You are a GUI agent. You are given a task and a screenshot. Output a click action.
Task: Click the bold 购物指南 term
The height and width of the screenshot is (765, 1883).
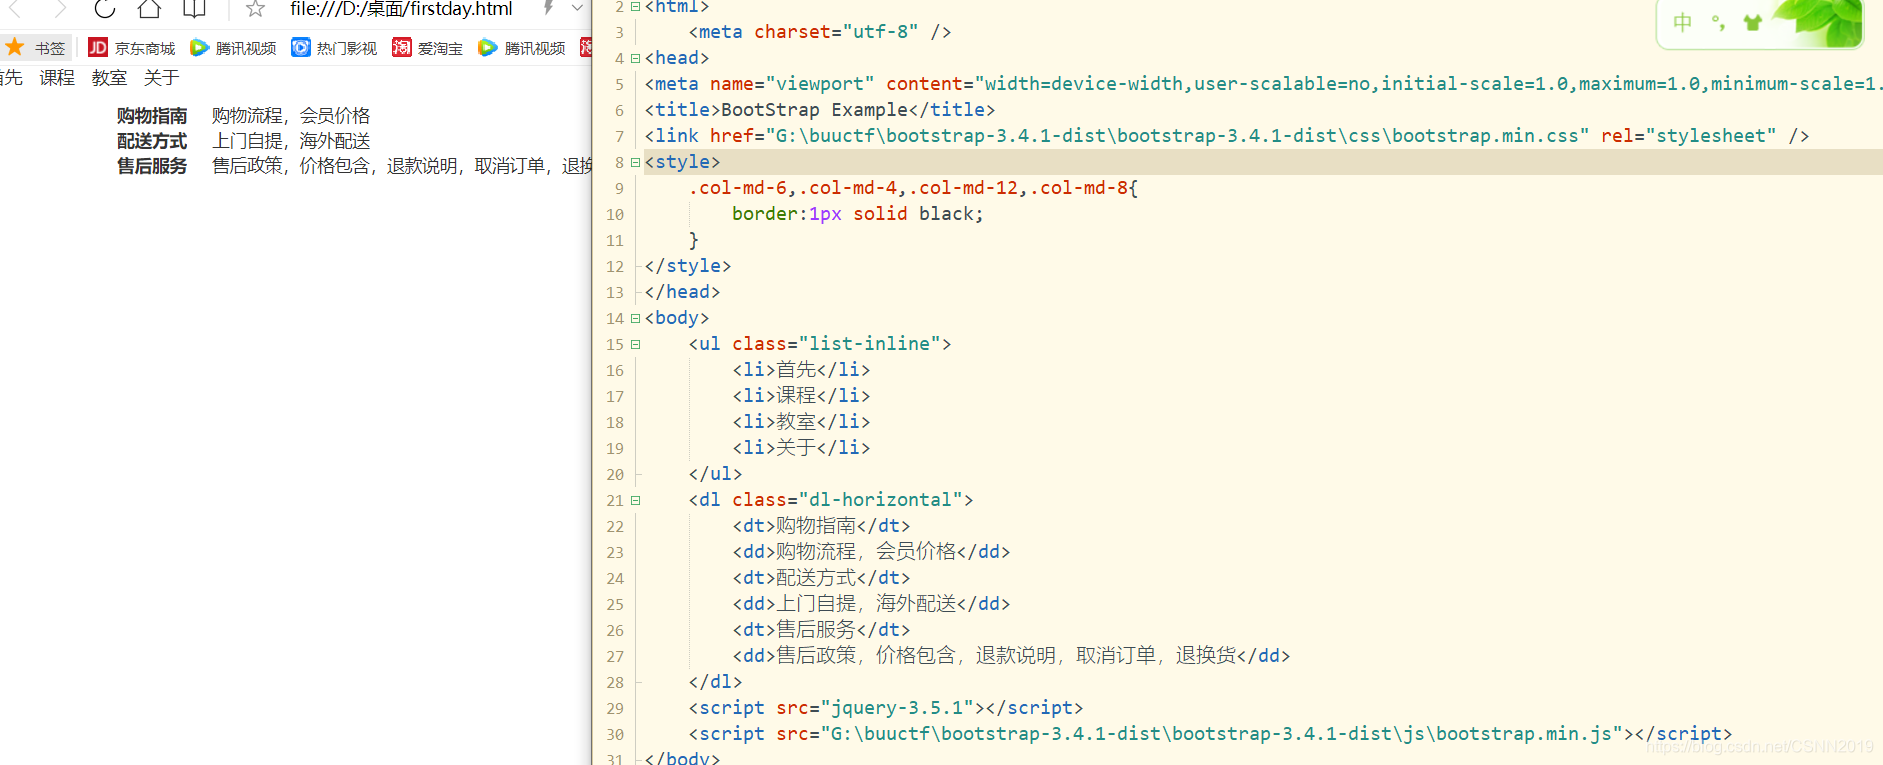(152, 116)
